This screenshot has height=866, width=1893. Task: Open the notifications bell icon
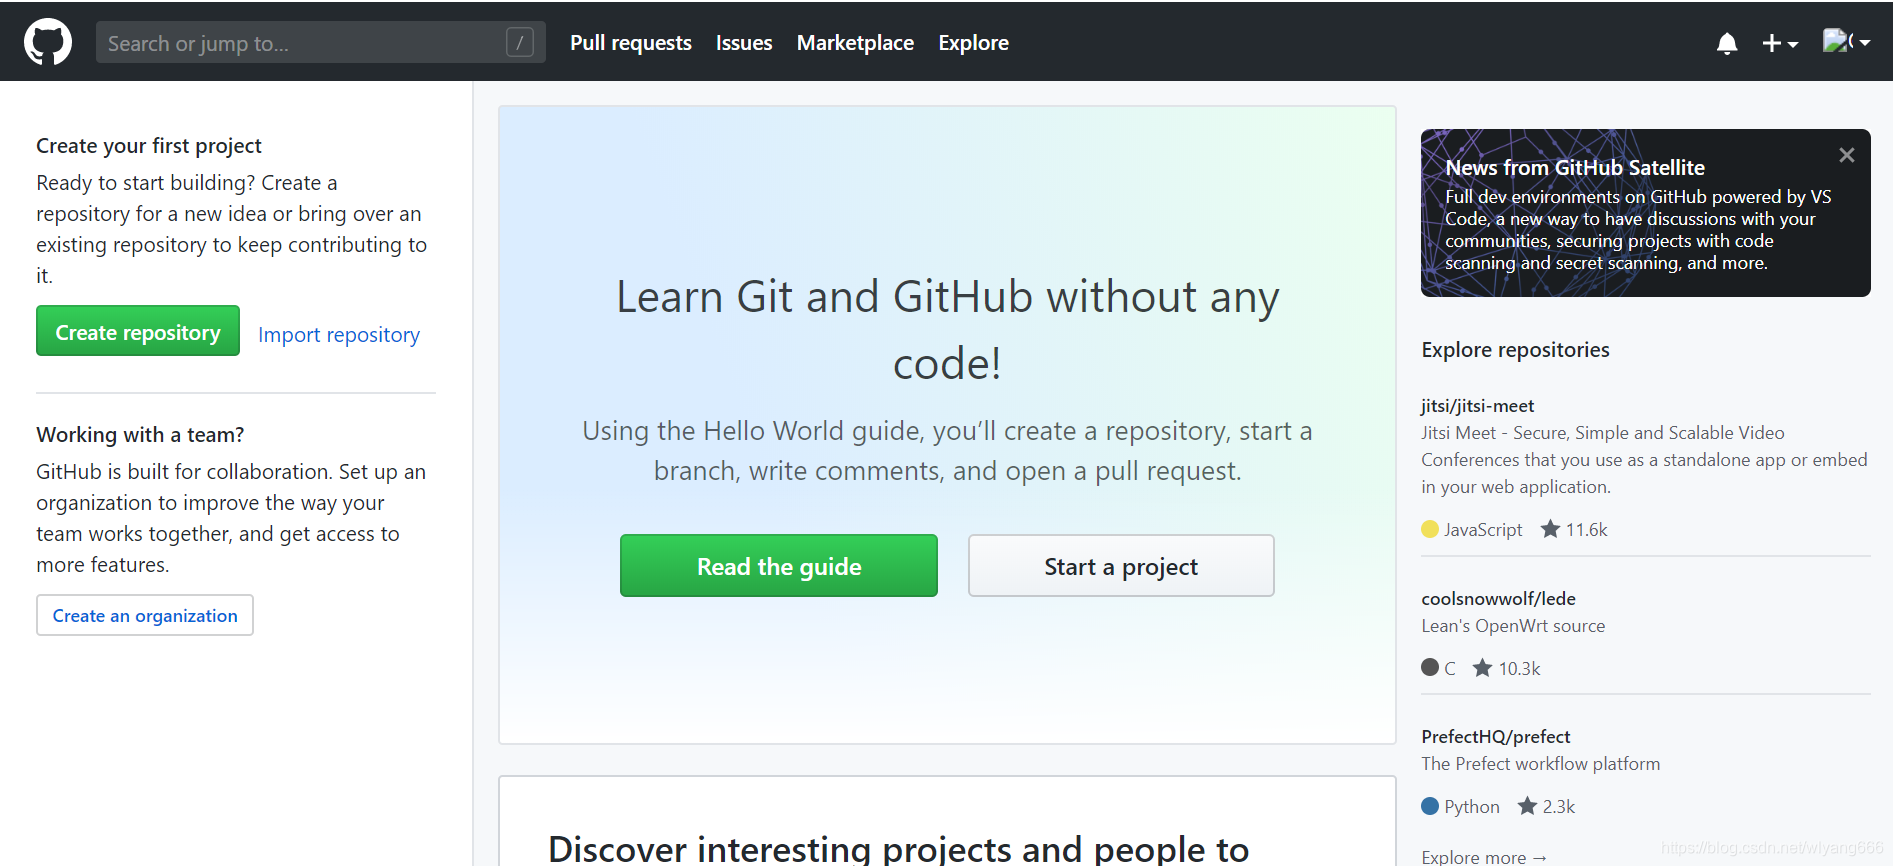tap(1727, 43)
